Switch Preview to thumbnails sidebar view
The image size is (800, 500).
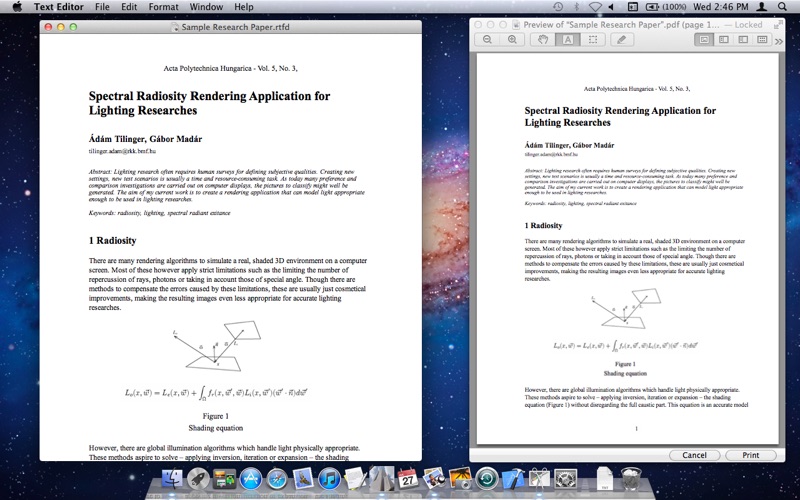[723, 40]
